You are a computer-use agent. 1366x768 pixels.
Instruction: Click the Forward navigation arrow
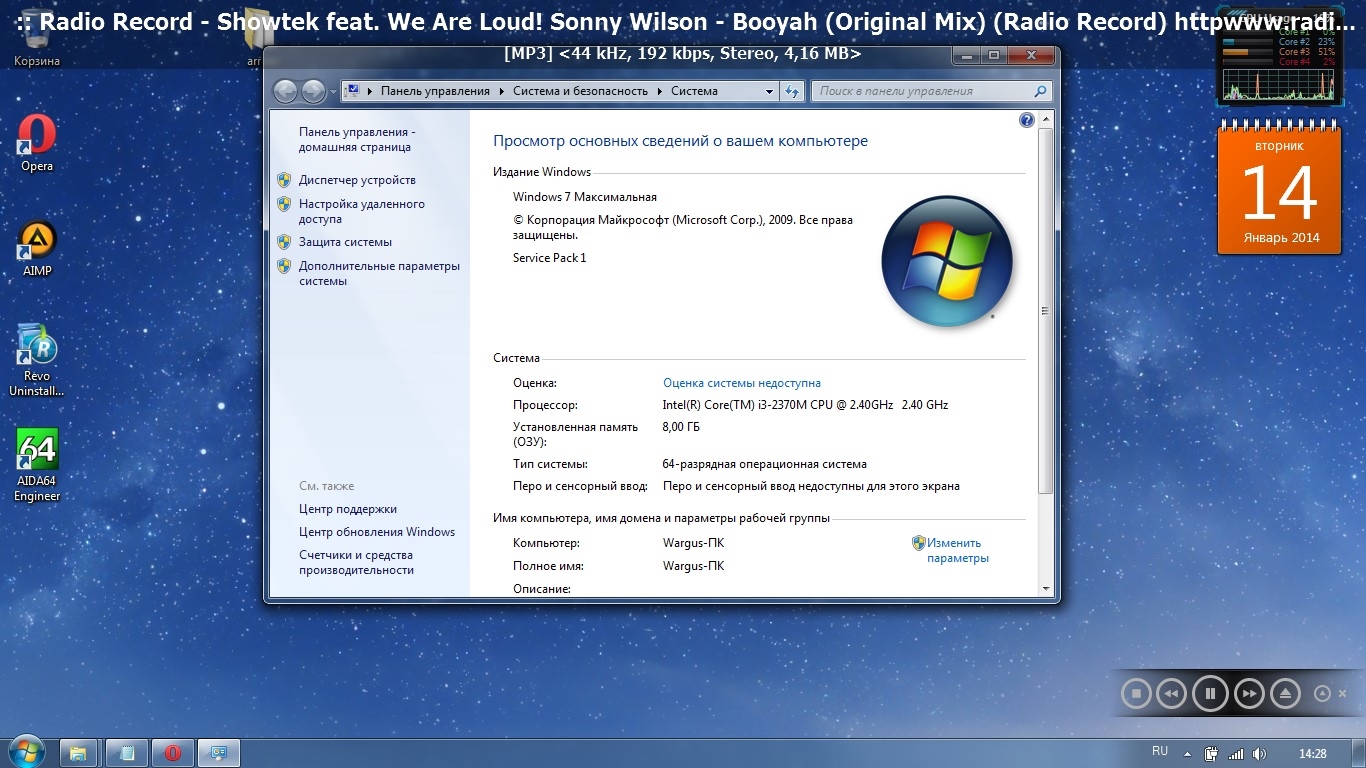click(x=313, y=91)
